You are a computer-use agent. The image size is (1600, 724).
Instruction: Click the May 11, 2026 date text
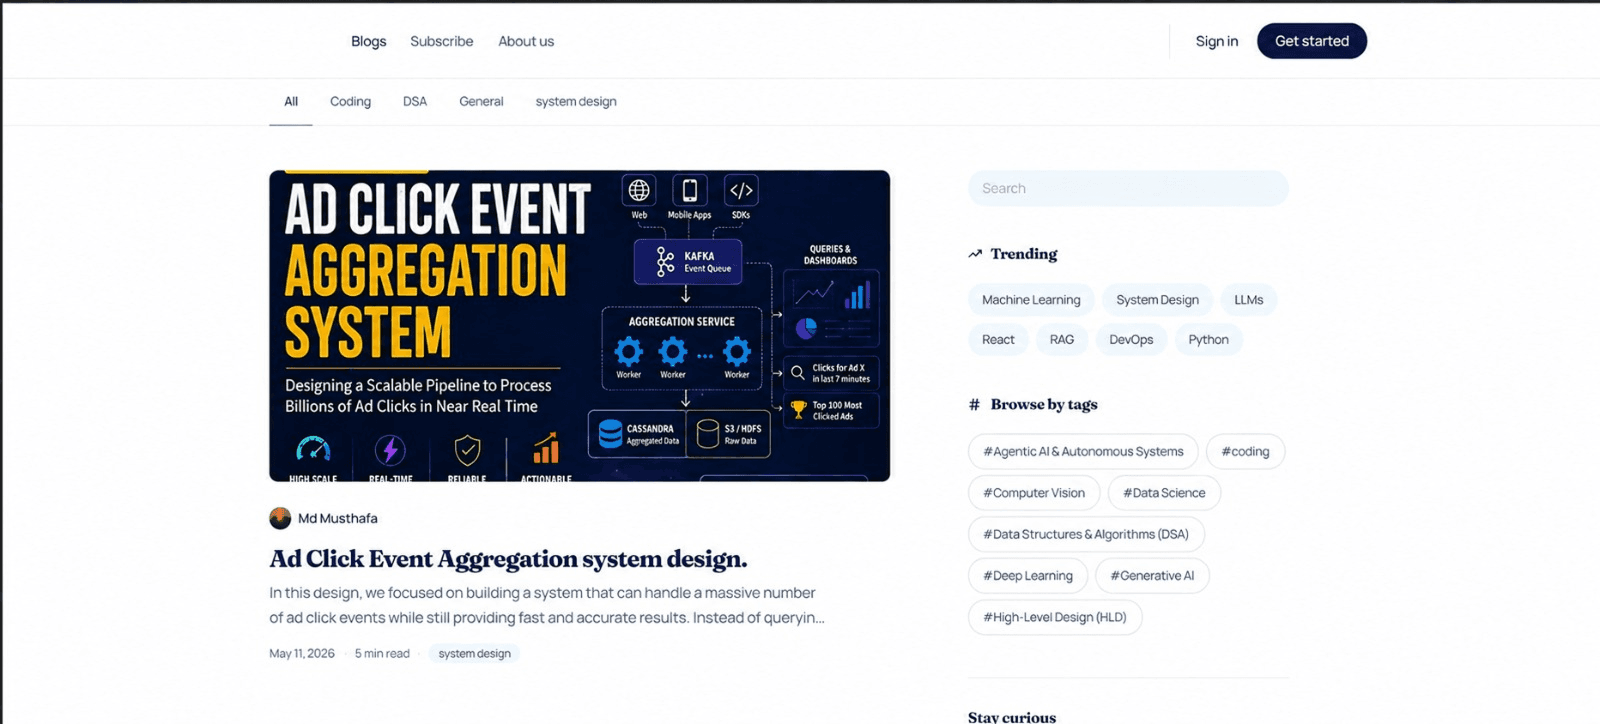coord(302,653)
